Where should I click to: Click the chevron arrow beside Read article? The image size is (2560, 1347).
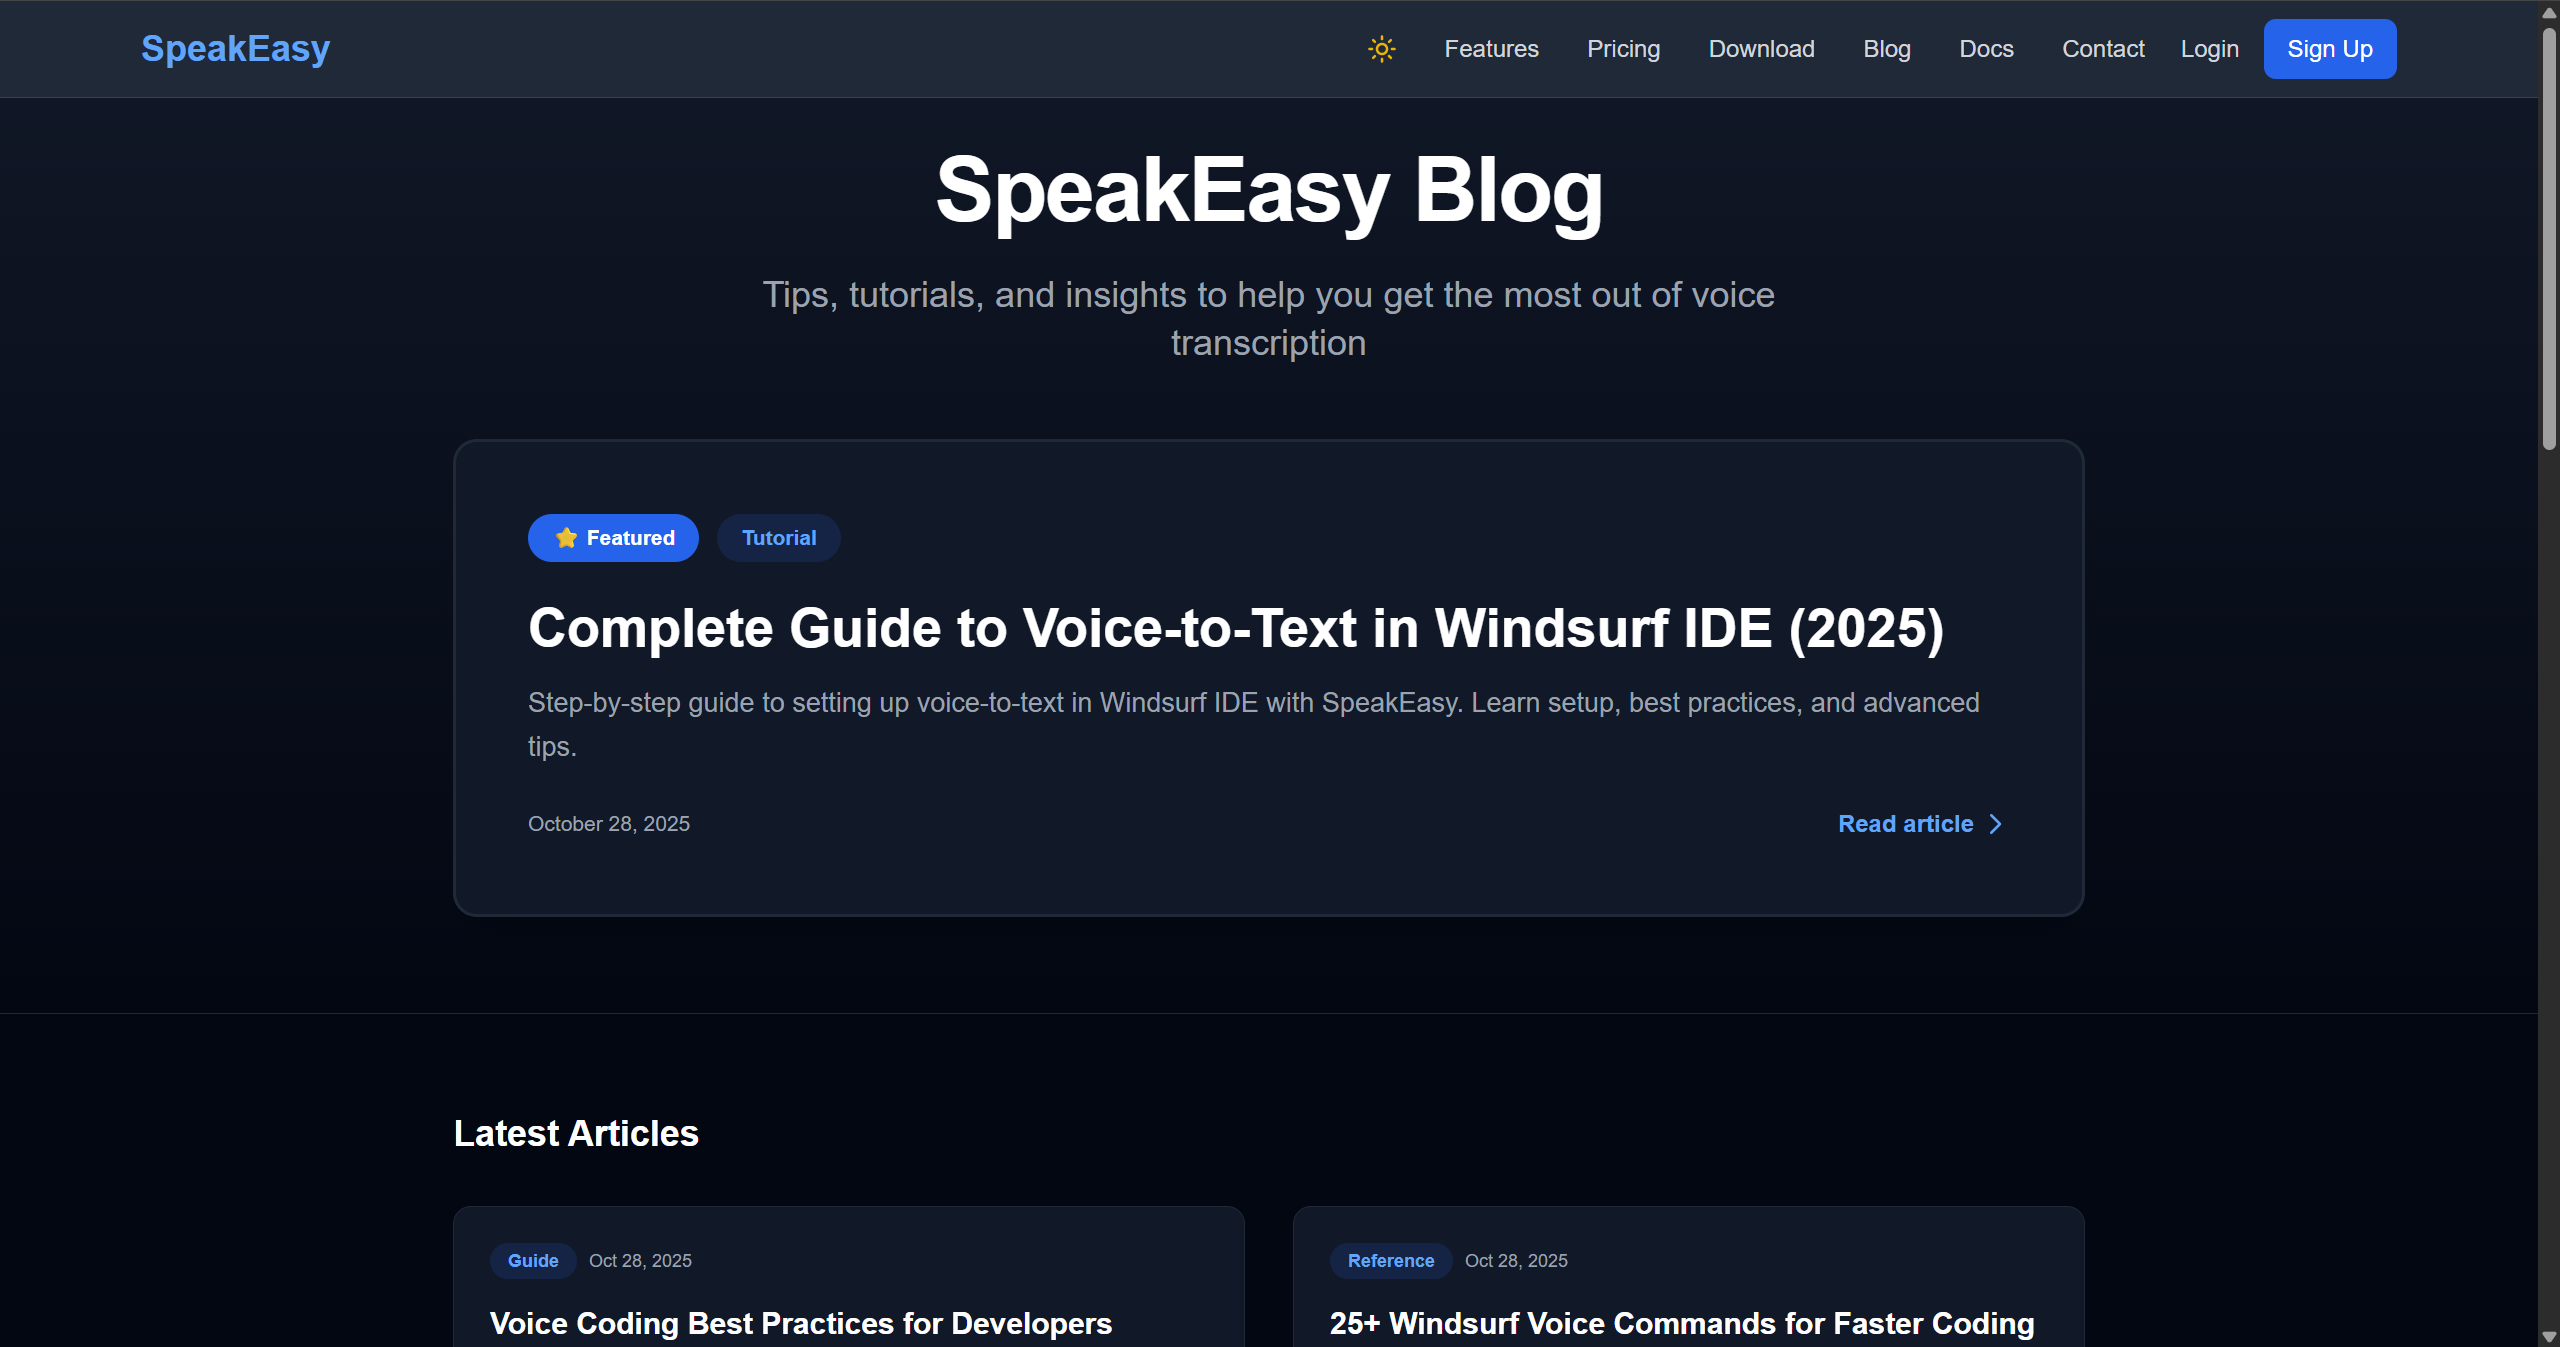tap(1996, 824)
